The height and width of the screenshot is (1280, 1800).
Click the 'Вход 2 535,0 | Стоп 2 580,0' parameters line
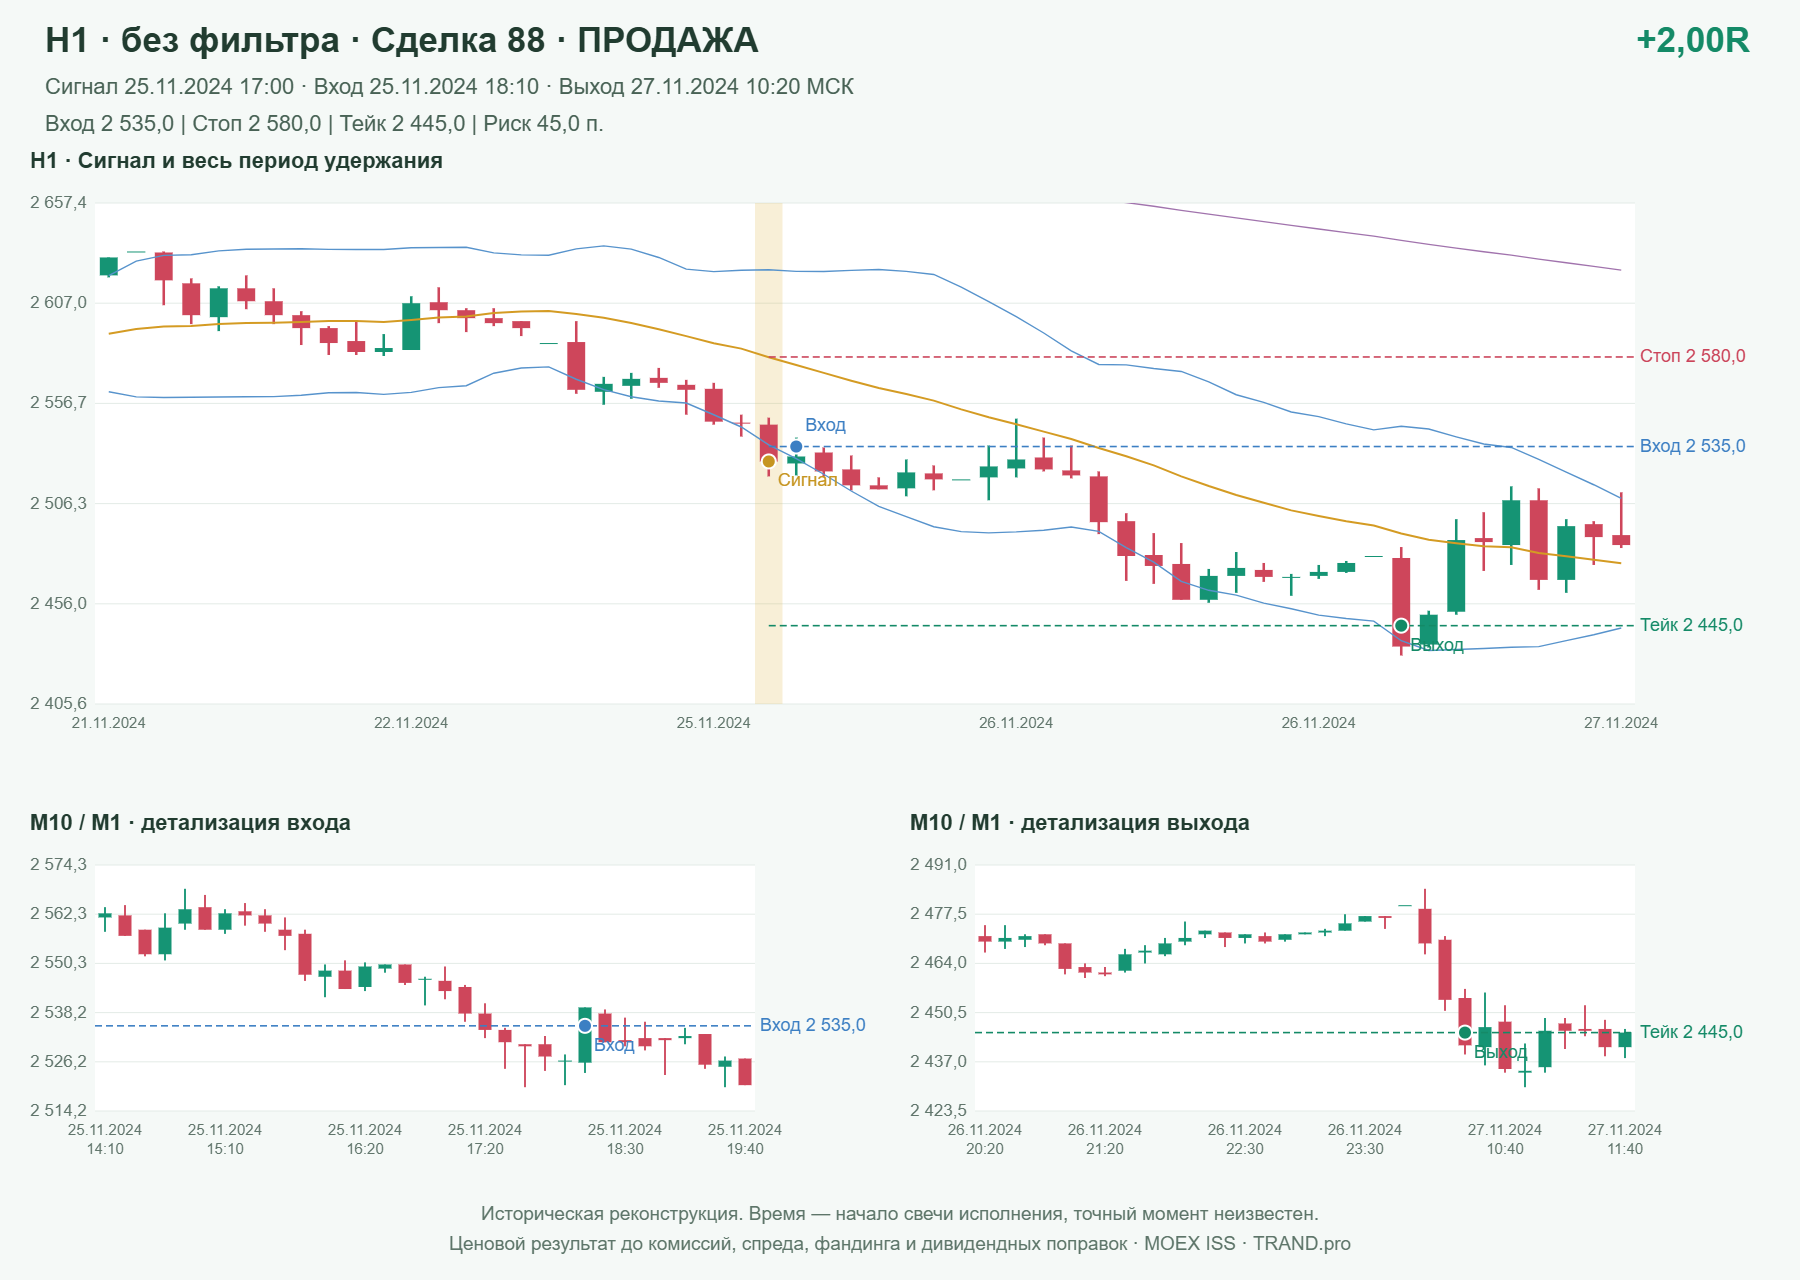324,124
